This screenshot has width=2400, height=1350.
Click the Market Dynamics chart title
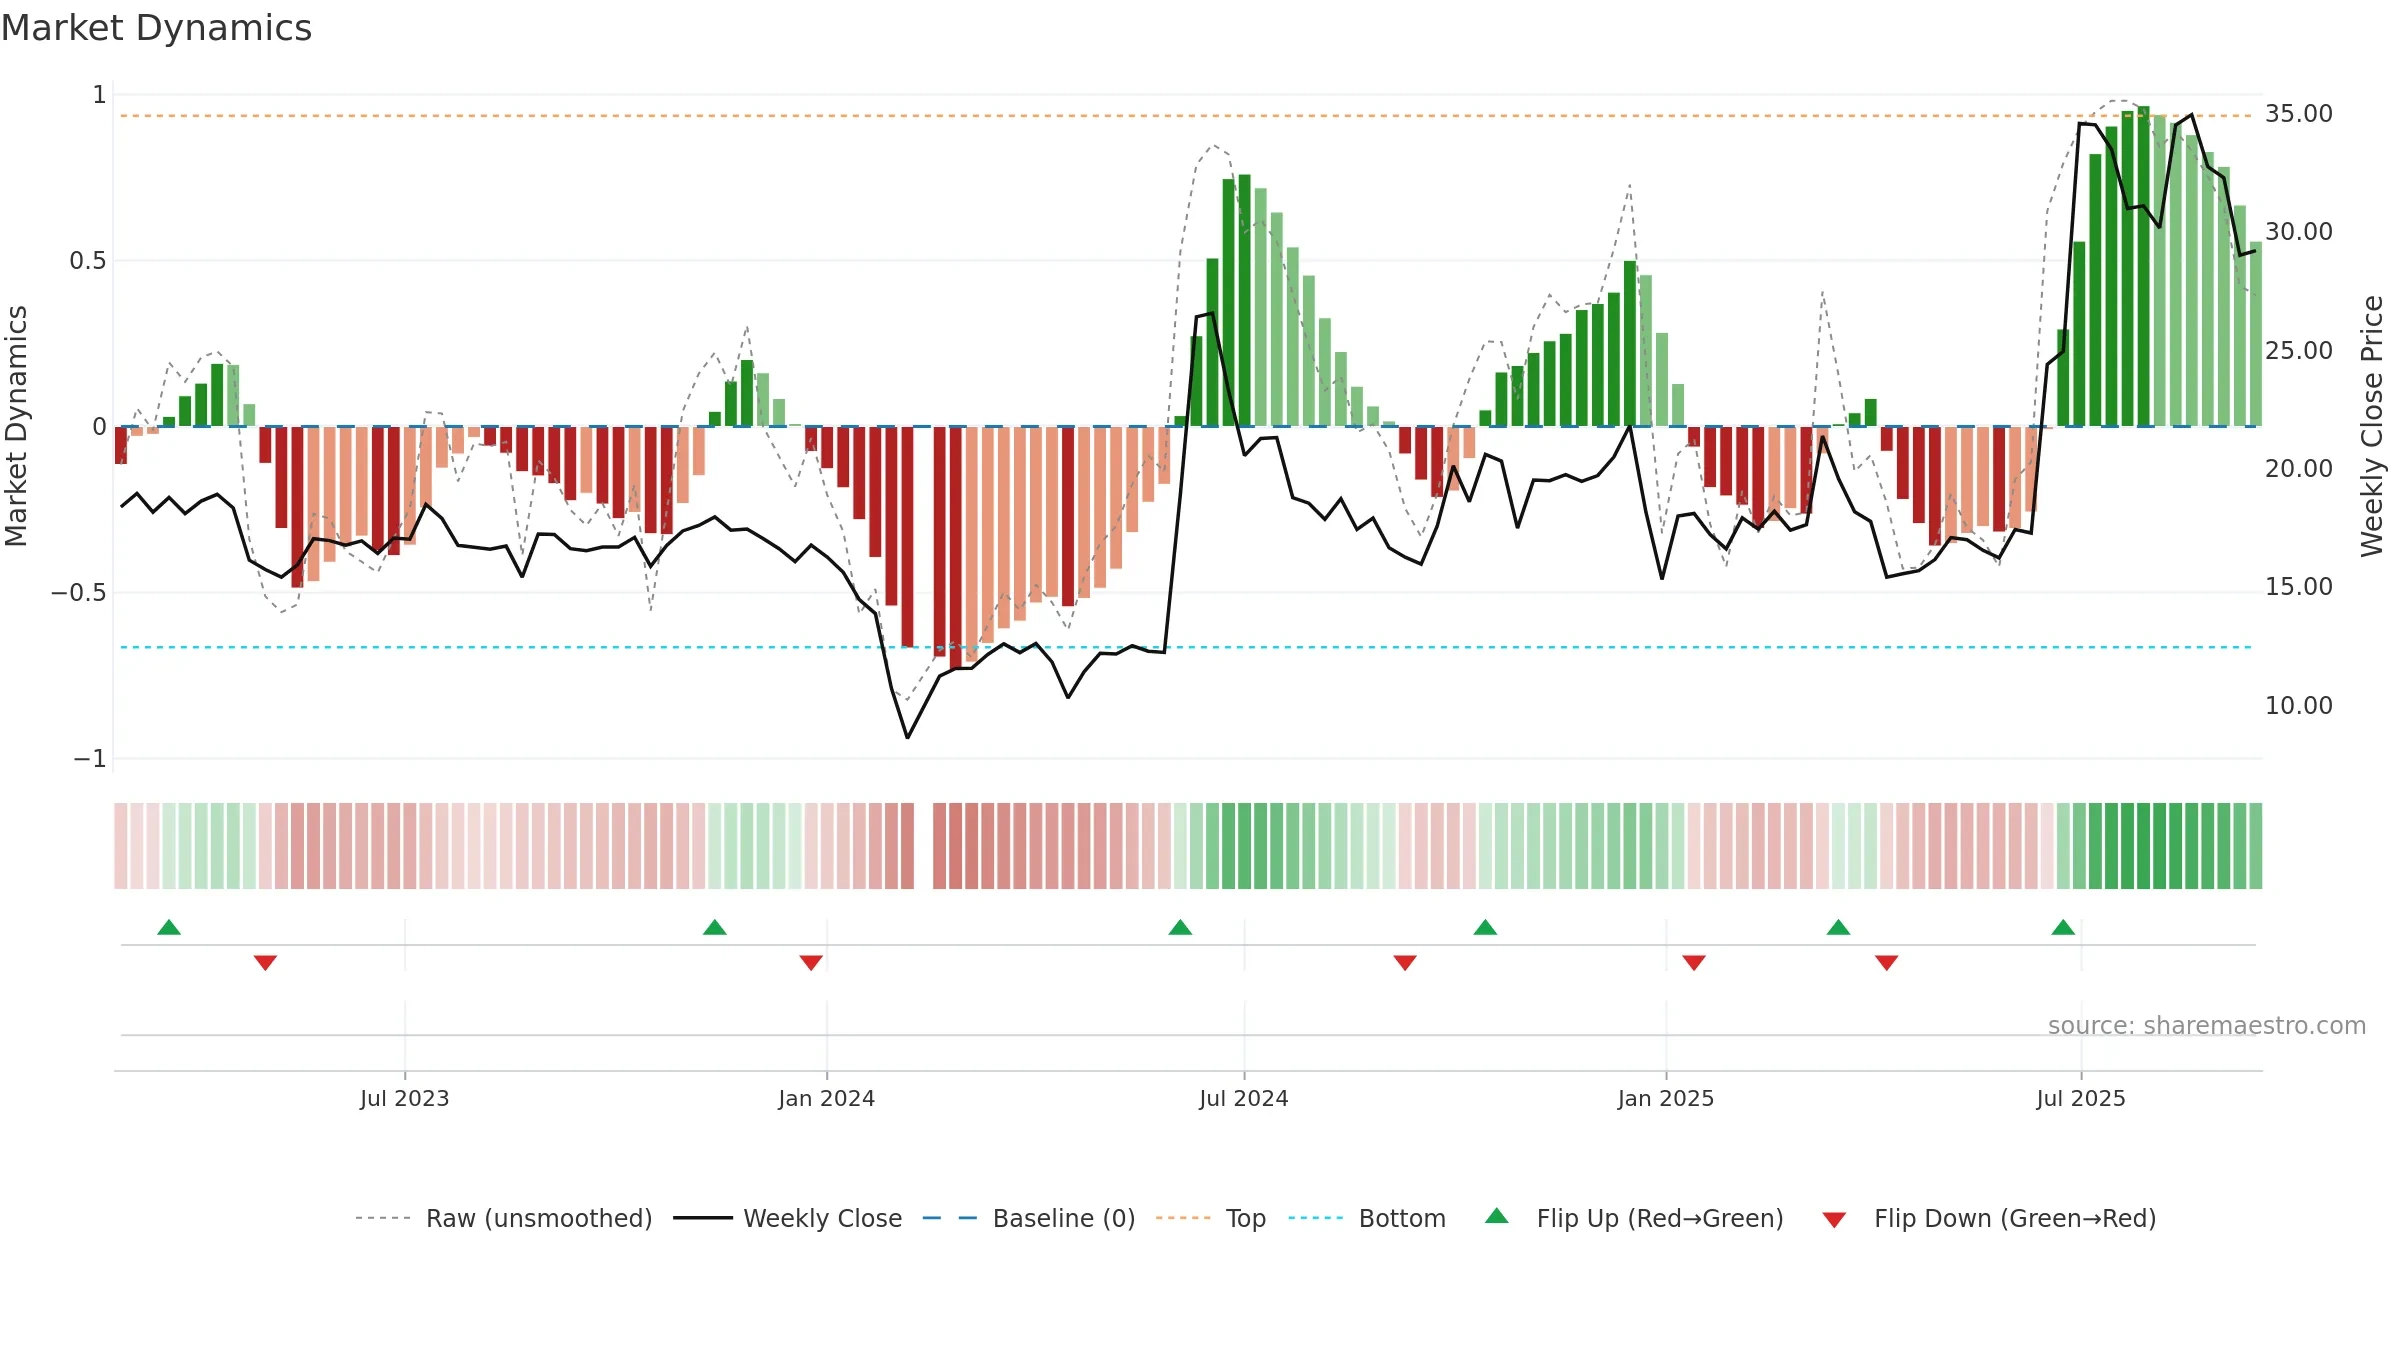[156, 28]
